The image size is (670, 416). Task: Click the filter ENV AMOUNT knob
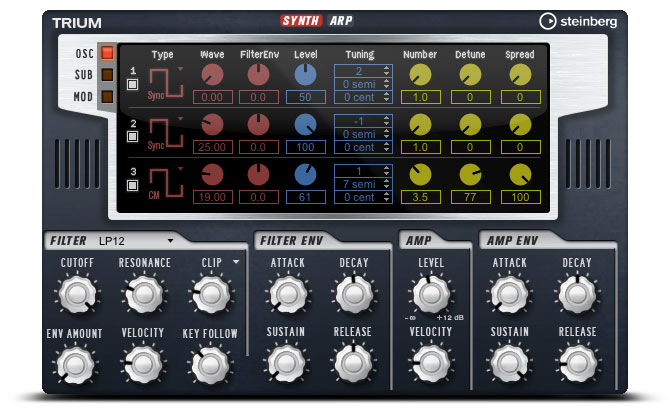[75, 365]
